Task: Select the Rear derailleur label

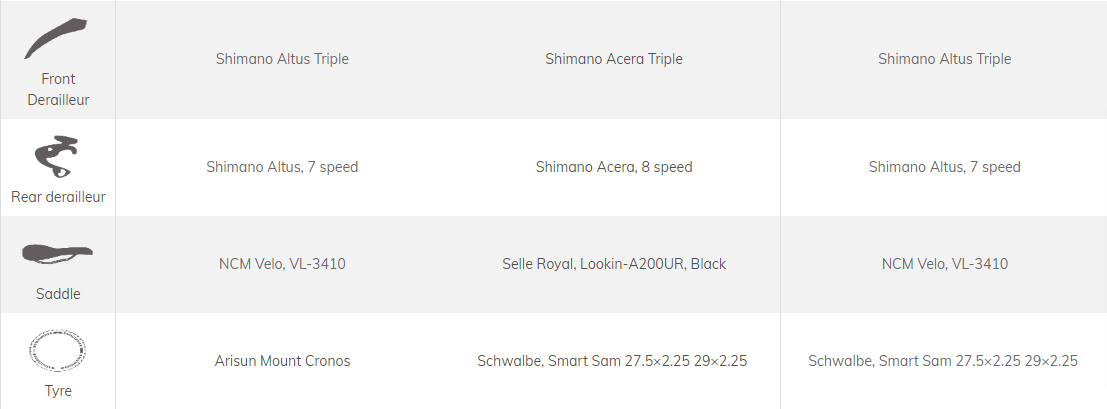Action: point(58,197)
